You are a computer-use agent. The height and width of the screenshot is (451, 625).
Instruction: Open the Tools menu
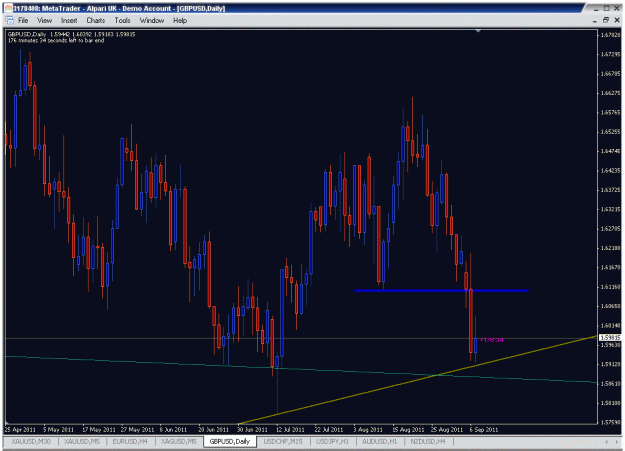point(122,20)
